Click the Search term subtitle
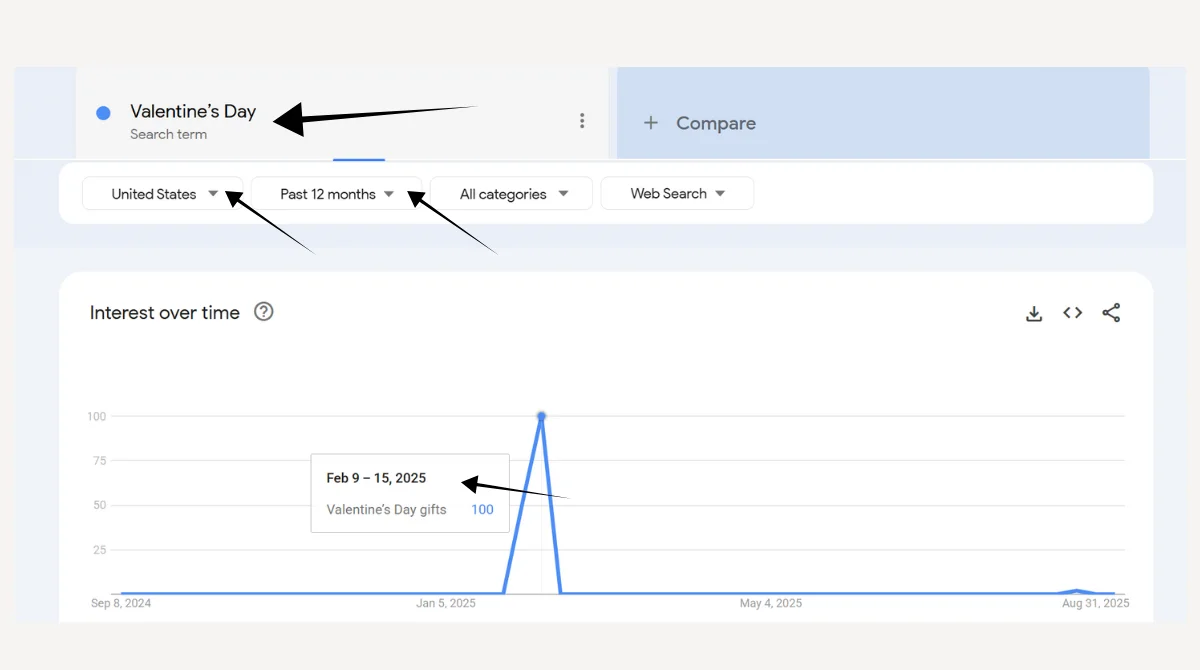The height and width of the screenshot is (670, 1200). (168, 135)
